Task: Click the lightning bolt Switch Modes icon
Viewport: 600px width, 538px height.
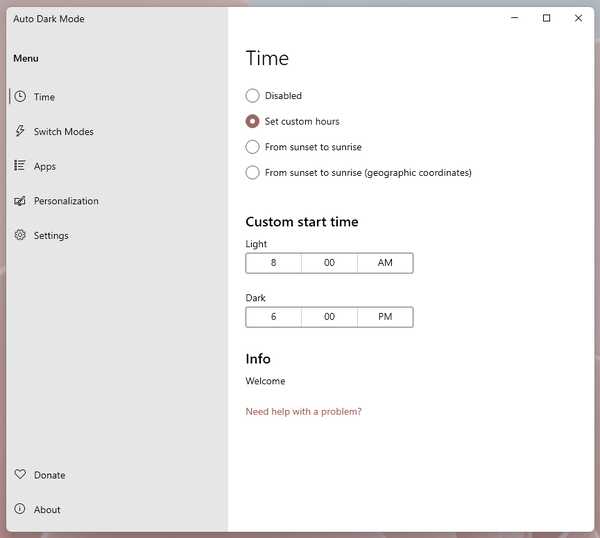Action: pos(20,132)
